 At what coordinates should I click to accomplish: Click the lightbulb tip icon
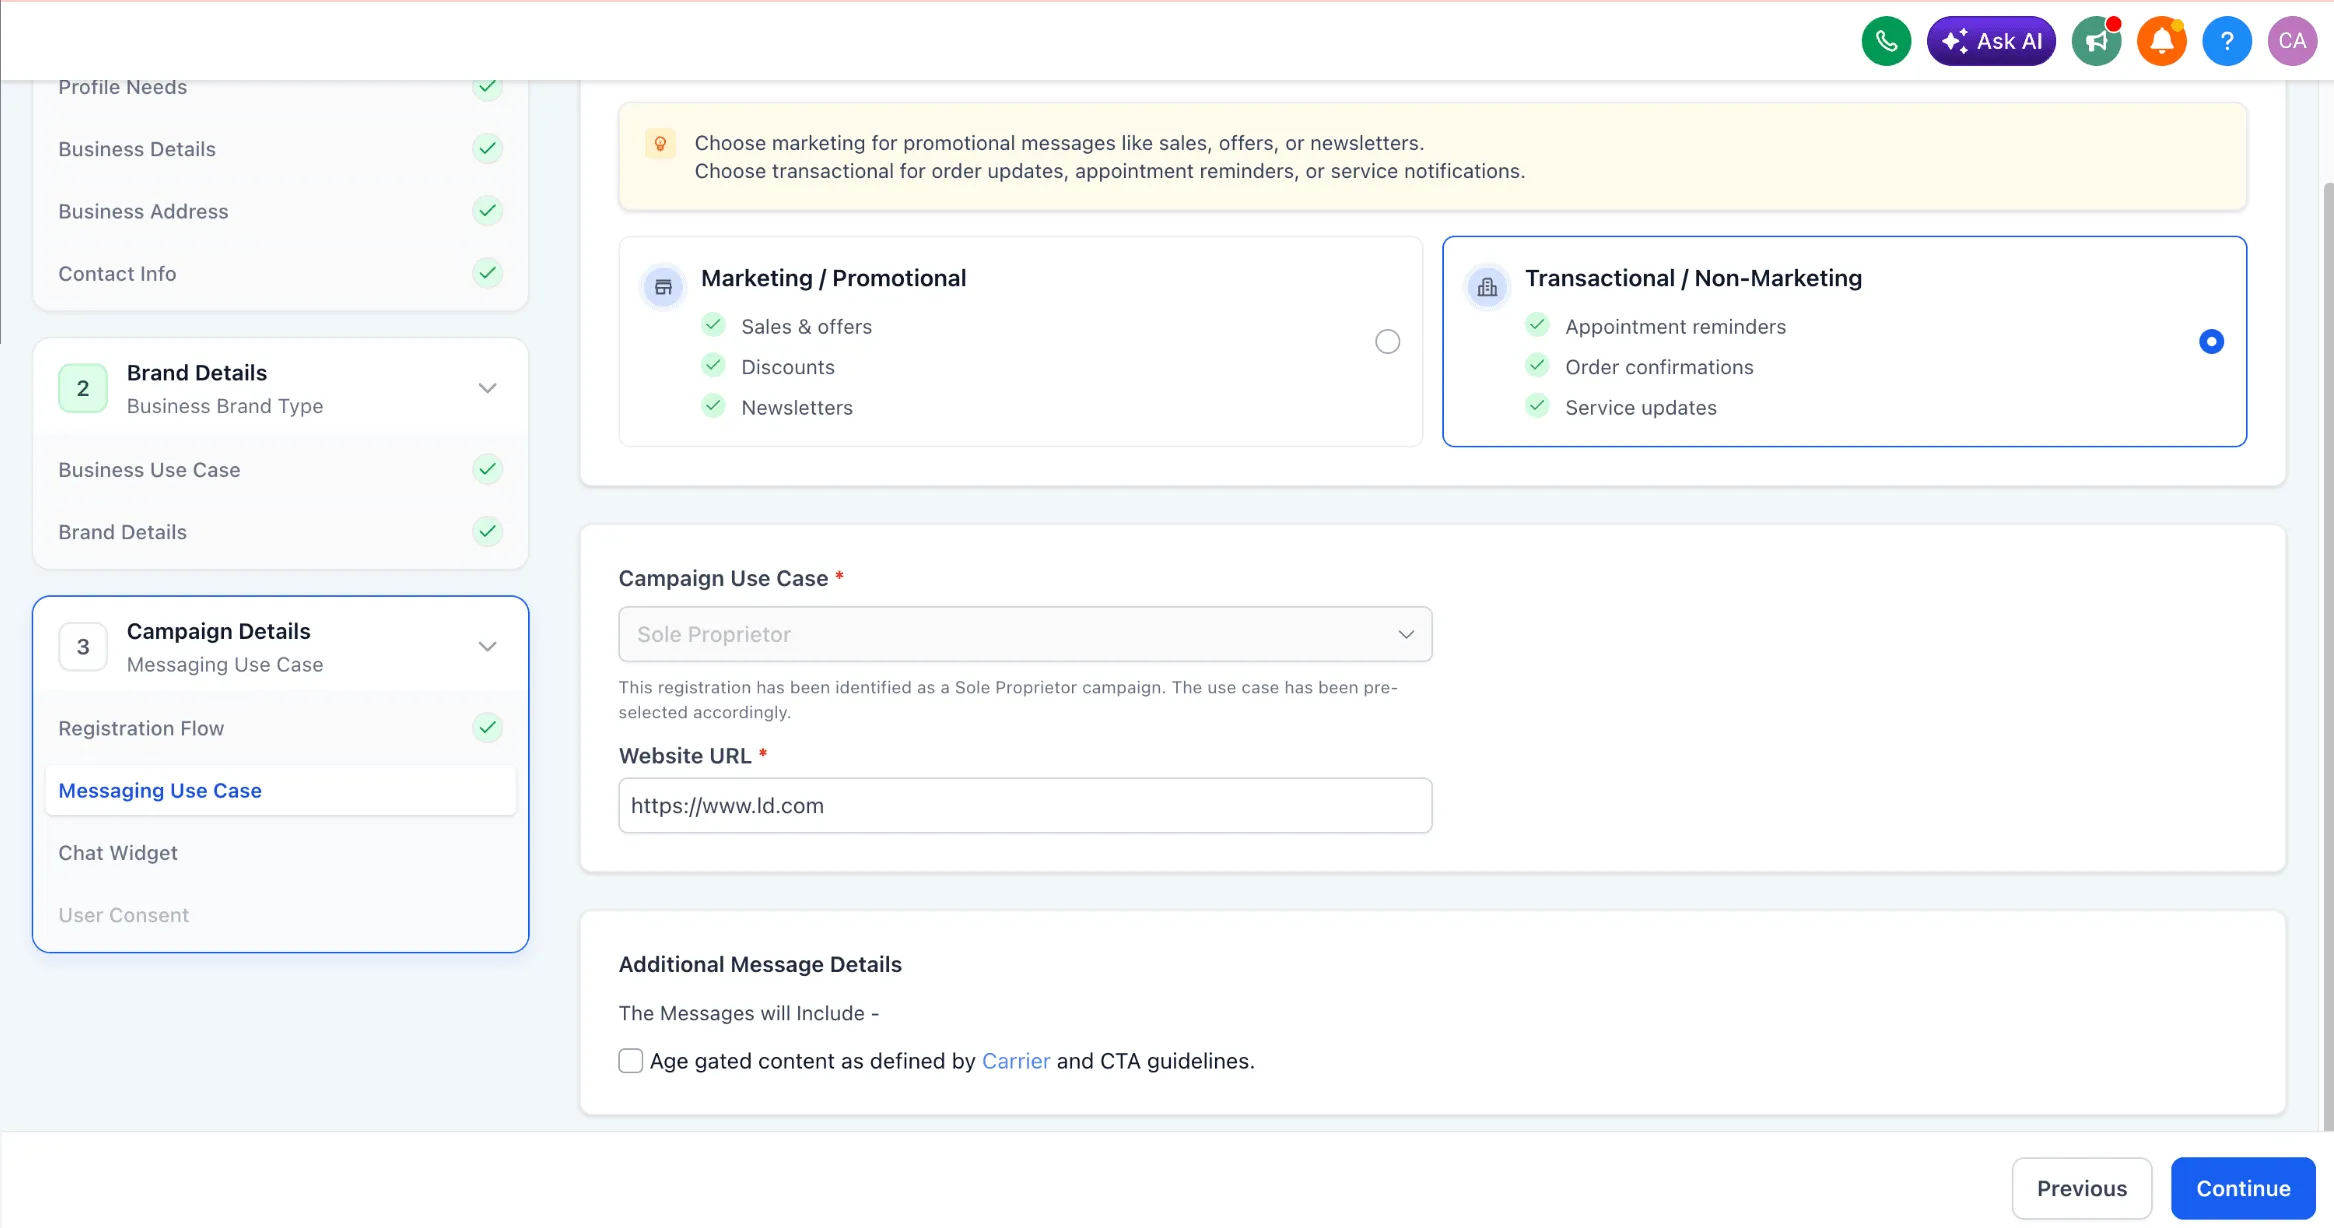pyautogui.click(x=660, y=144)
